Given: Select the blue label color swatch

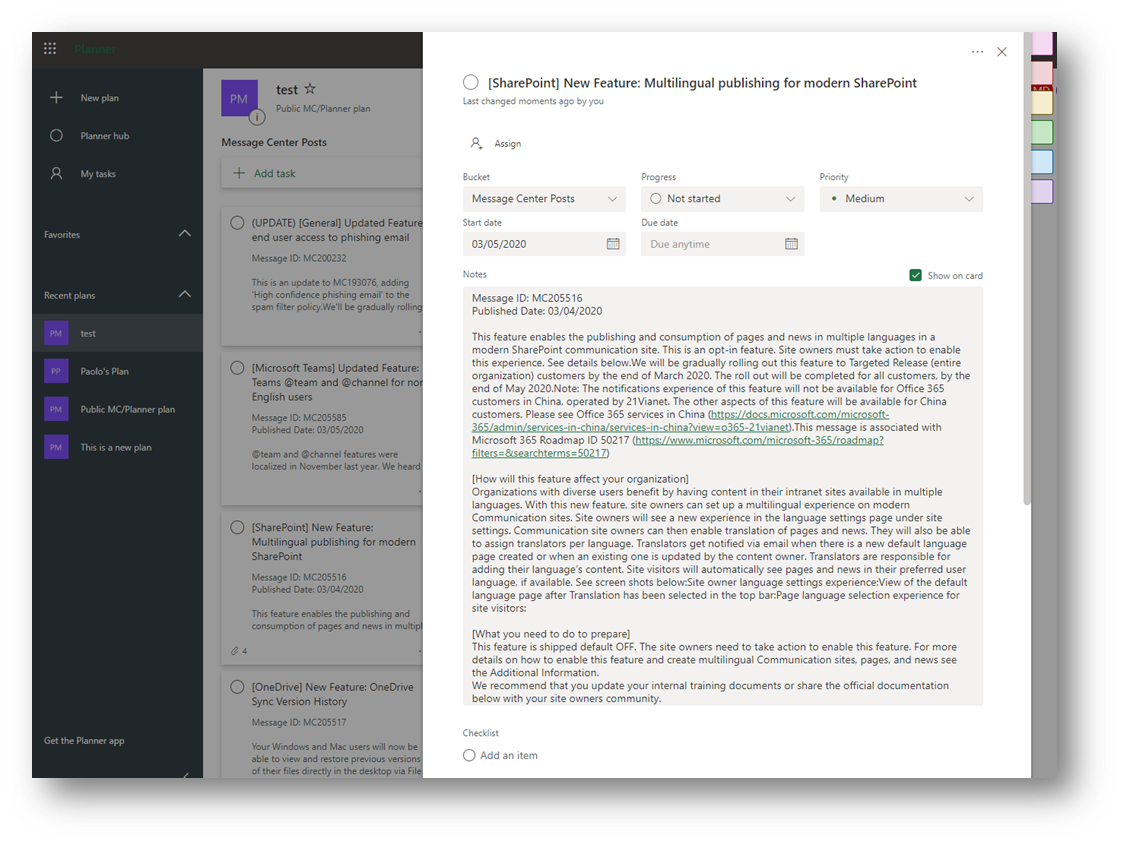Looking at the screenshot, I should point(1042,162).
